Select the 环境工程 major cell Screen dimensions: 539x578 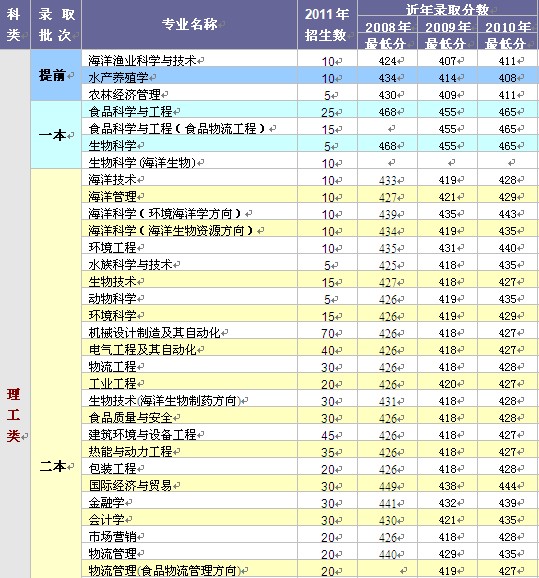point(112,247)
